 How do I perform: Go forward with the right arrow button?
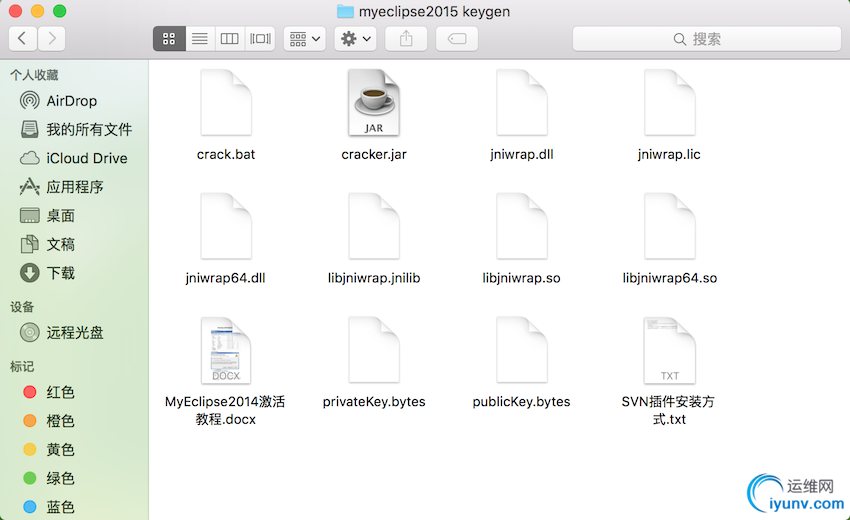tap(51, 38)
